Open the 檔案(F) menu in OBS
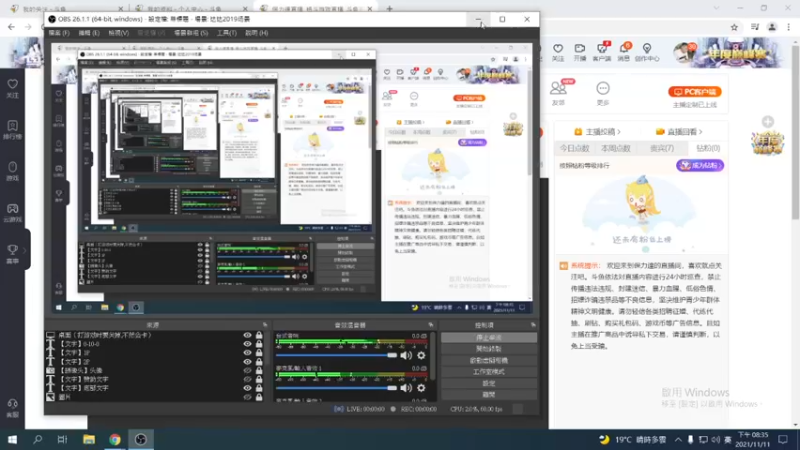The width and height of the screenshot is (800, 450). point(59,33)
